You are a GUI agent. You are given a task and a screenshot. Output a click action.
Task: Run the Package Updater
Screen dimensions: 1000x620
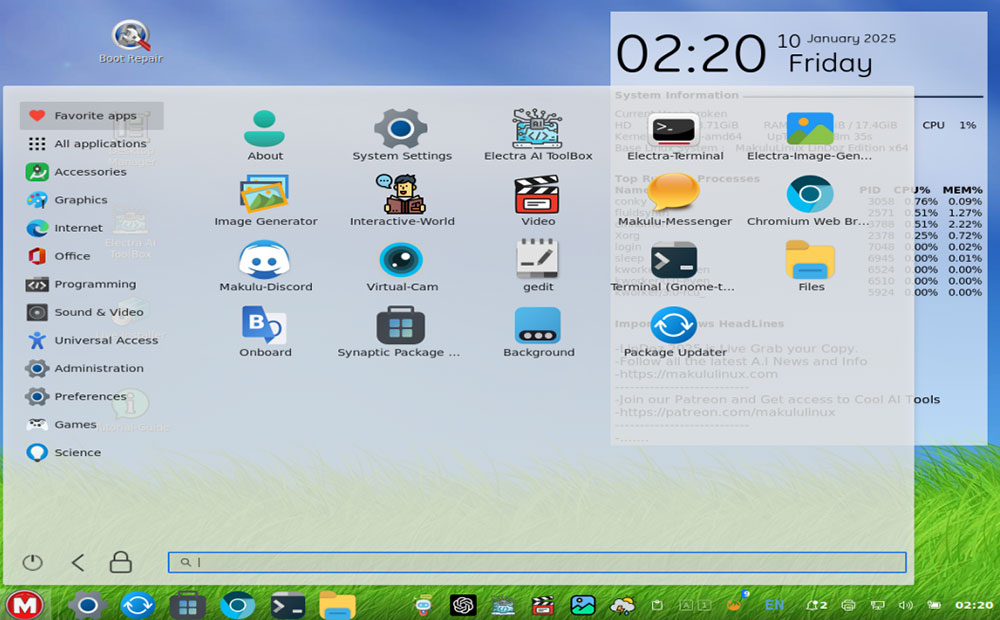click(673, 328)
